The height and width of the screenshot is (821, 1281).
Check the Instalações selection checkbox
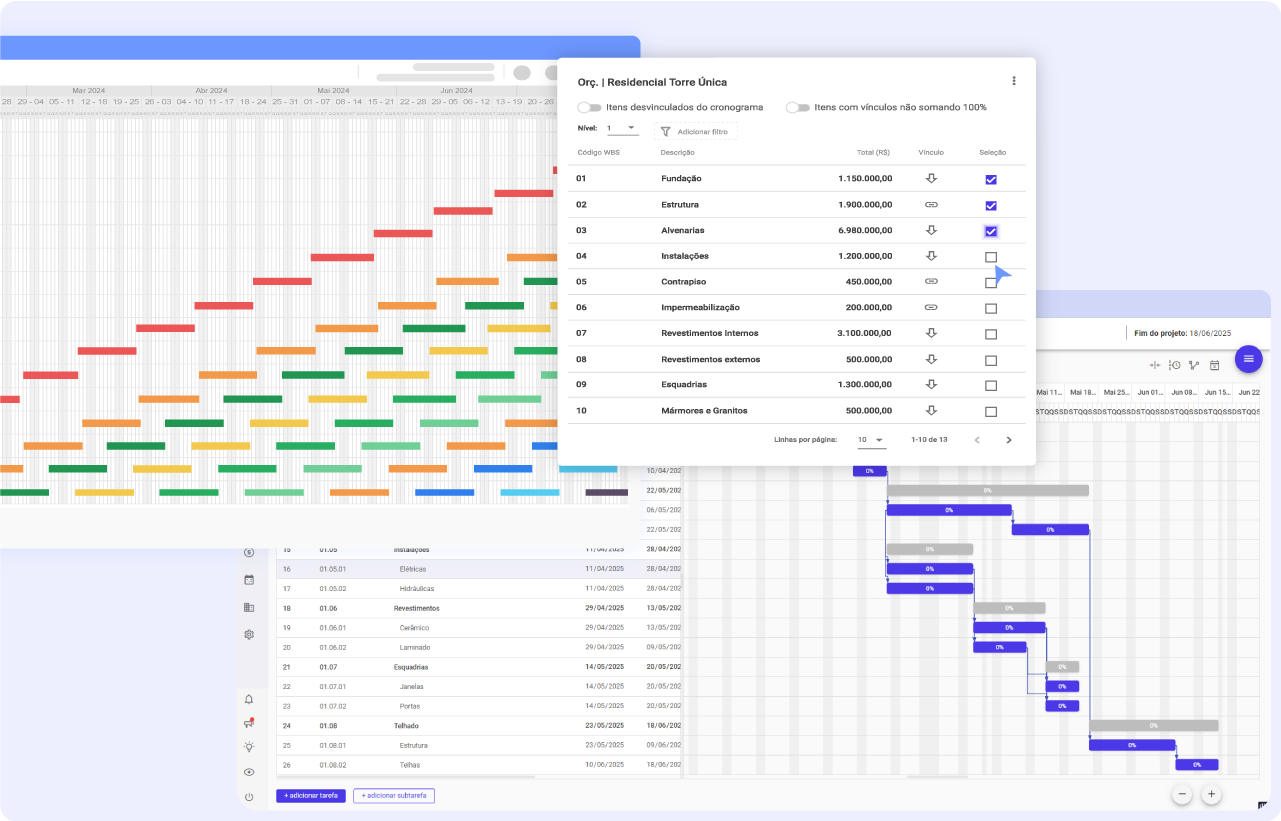pyautogui.click(x=991, y=257)
